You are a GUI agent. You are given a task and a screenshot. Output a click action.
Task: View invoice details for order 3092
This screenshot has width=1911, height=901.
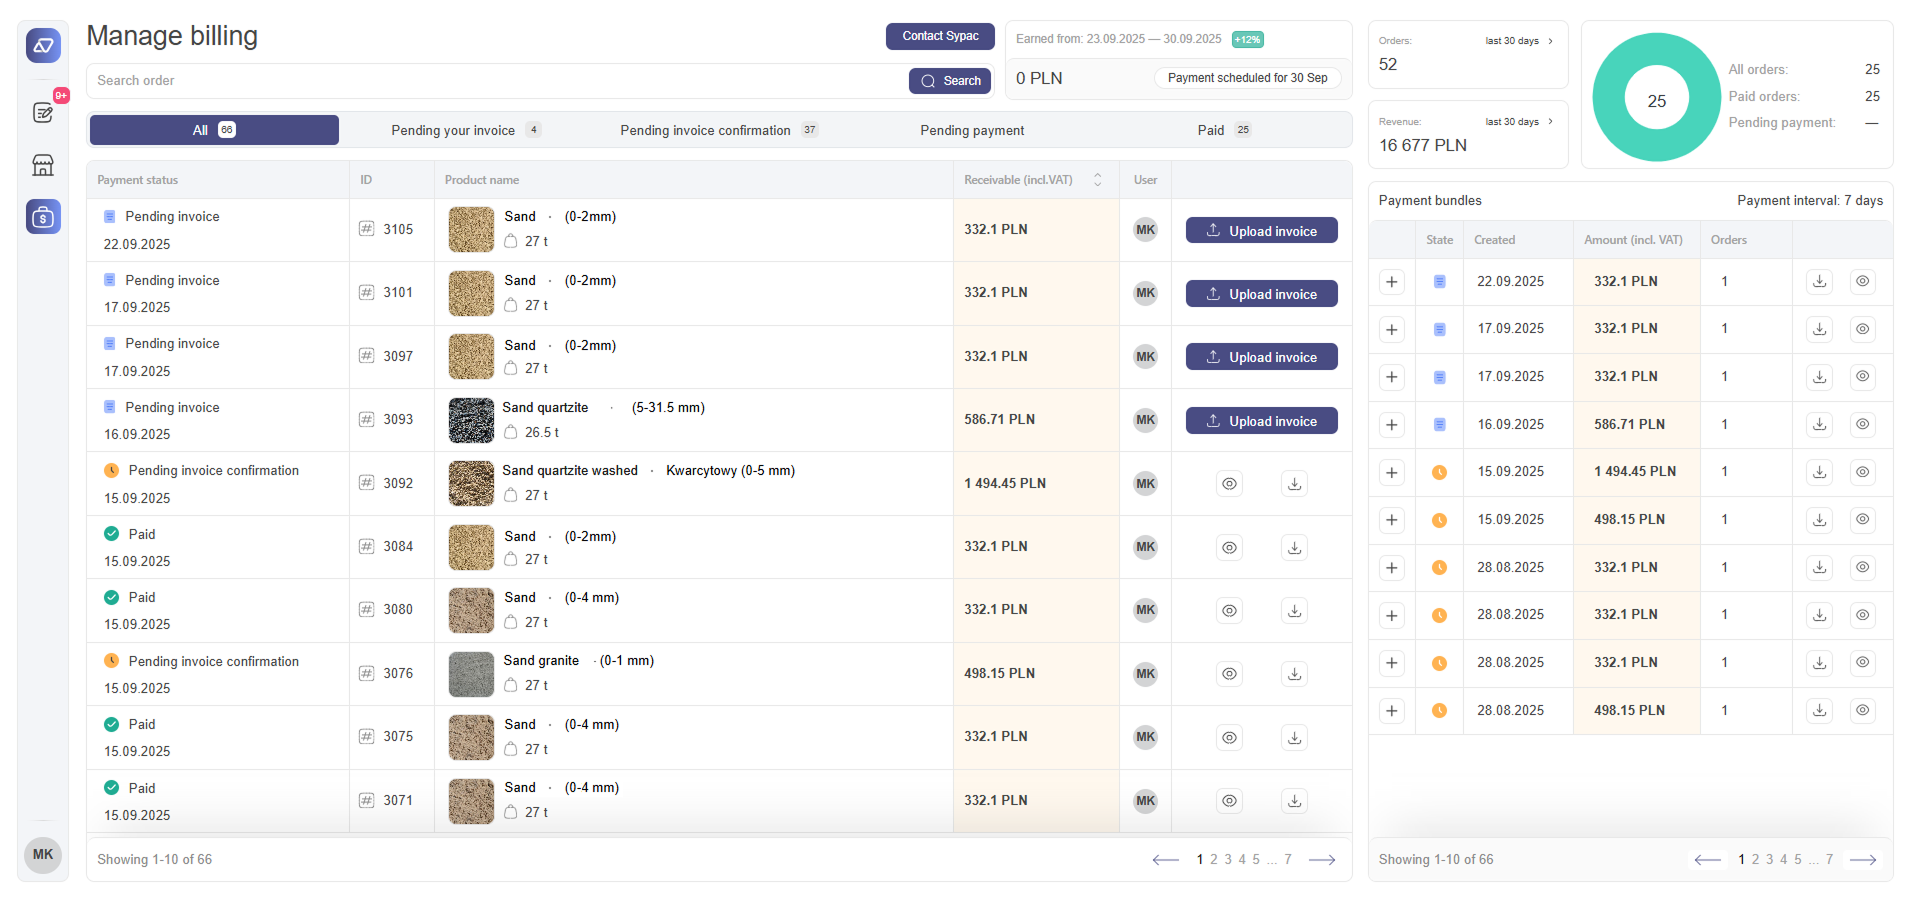click(x=1229, y=484)
